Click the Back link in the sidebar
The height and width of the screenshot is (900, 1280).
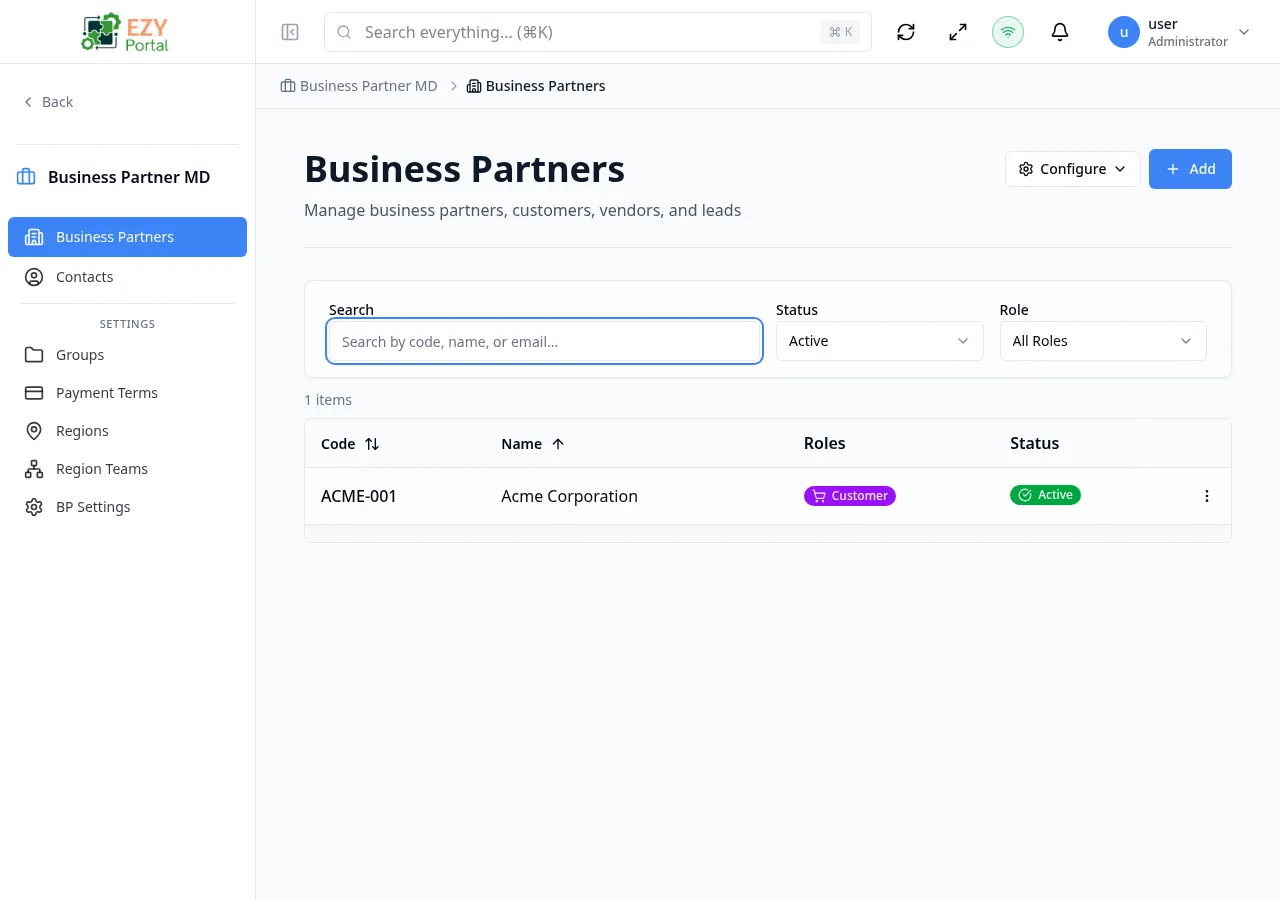[x=47, y=101]
